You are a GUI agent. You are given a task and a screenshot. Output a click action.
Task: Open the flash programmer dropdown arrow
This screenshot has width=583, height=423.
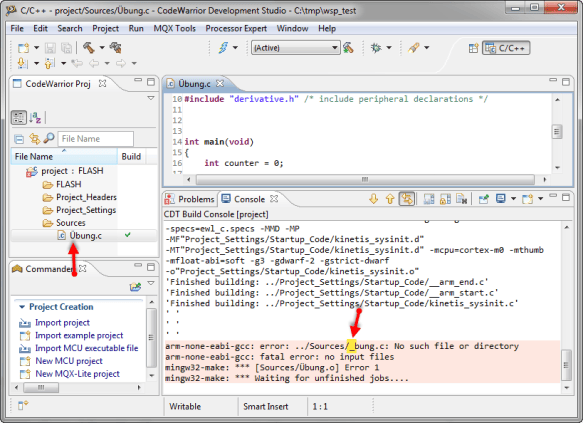point(235,48)
